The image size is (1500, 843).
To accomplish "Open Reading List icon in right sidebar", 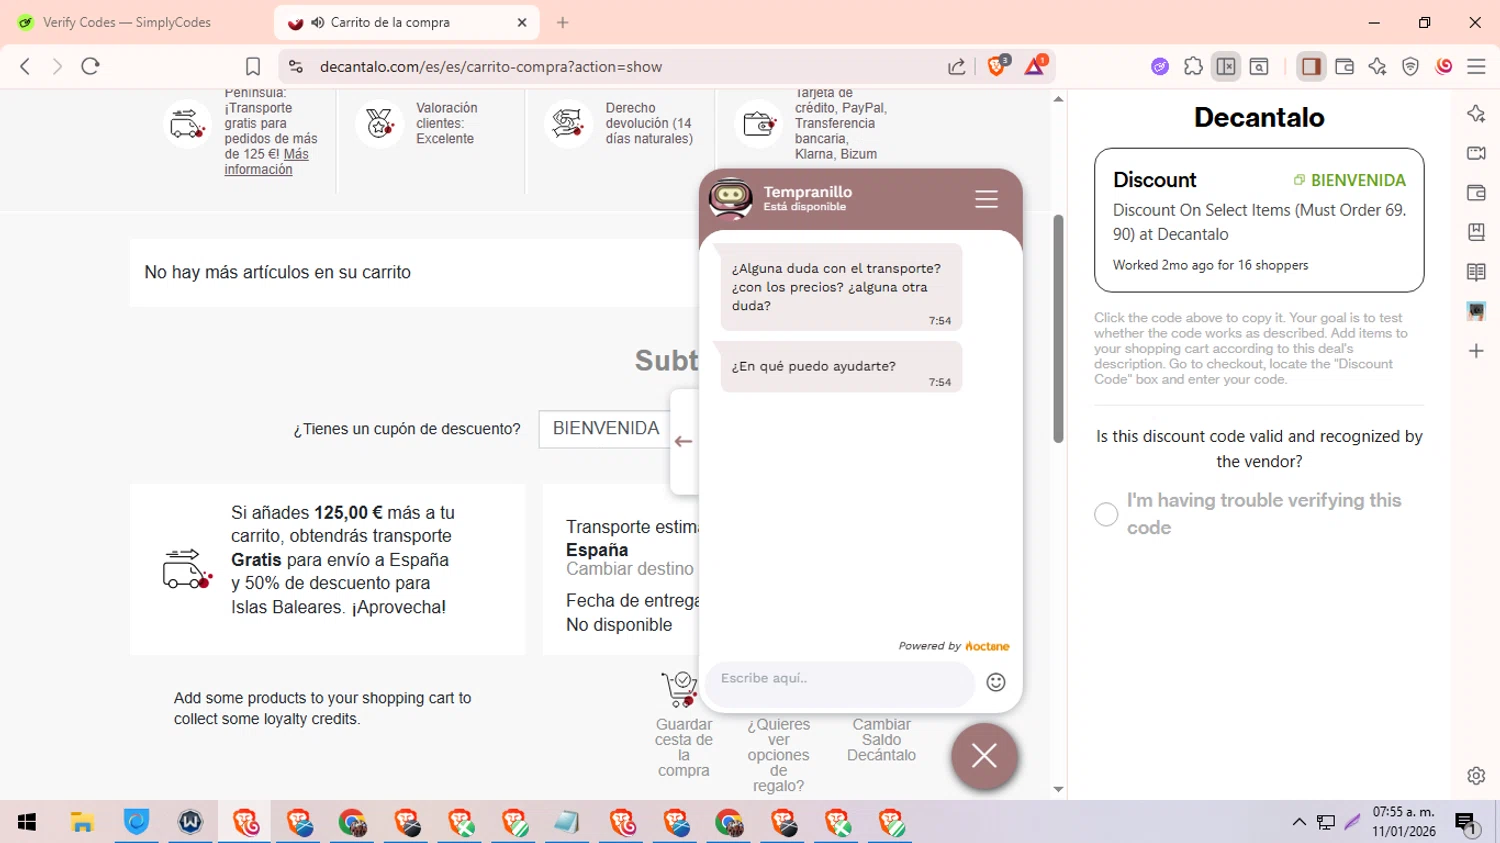I will (1476, 272).
